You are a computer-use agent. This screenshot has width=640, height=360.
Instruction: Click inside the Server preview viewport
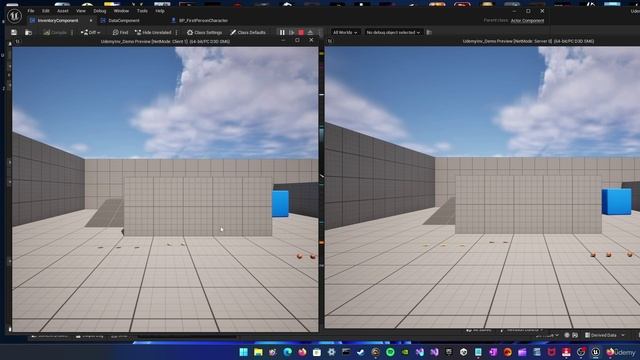point(482,187)
